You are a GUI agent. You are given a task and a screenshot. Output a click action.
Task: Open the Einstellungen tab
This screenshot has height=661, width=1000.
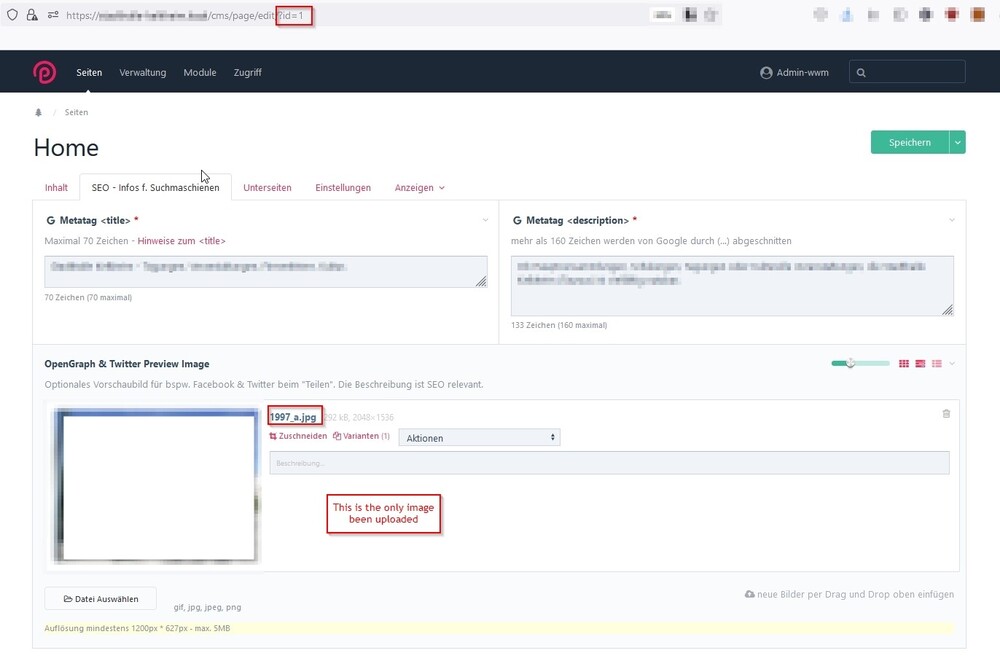click(343, 188)
